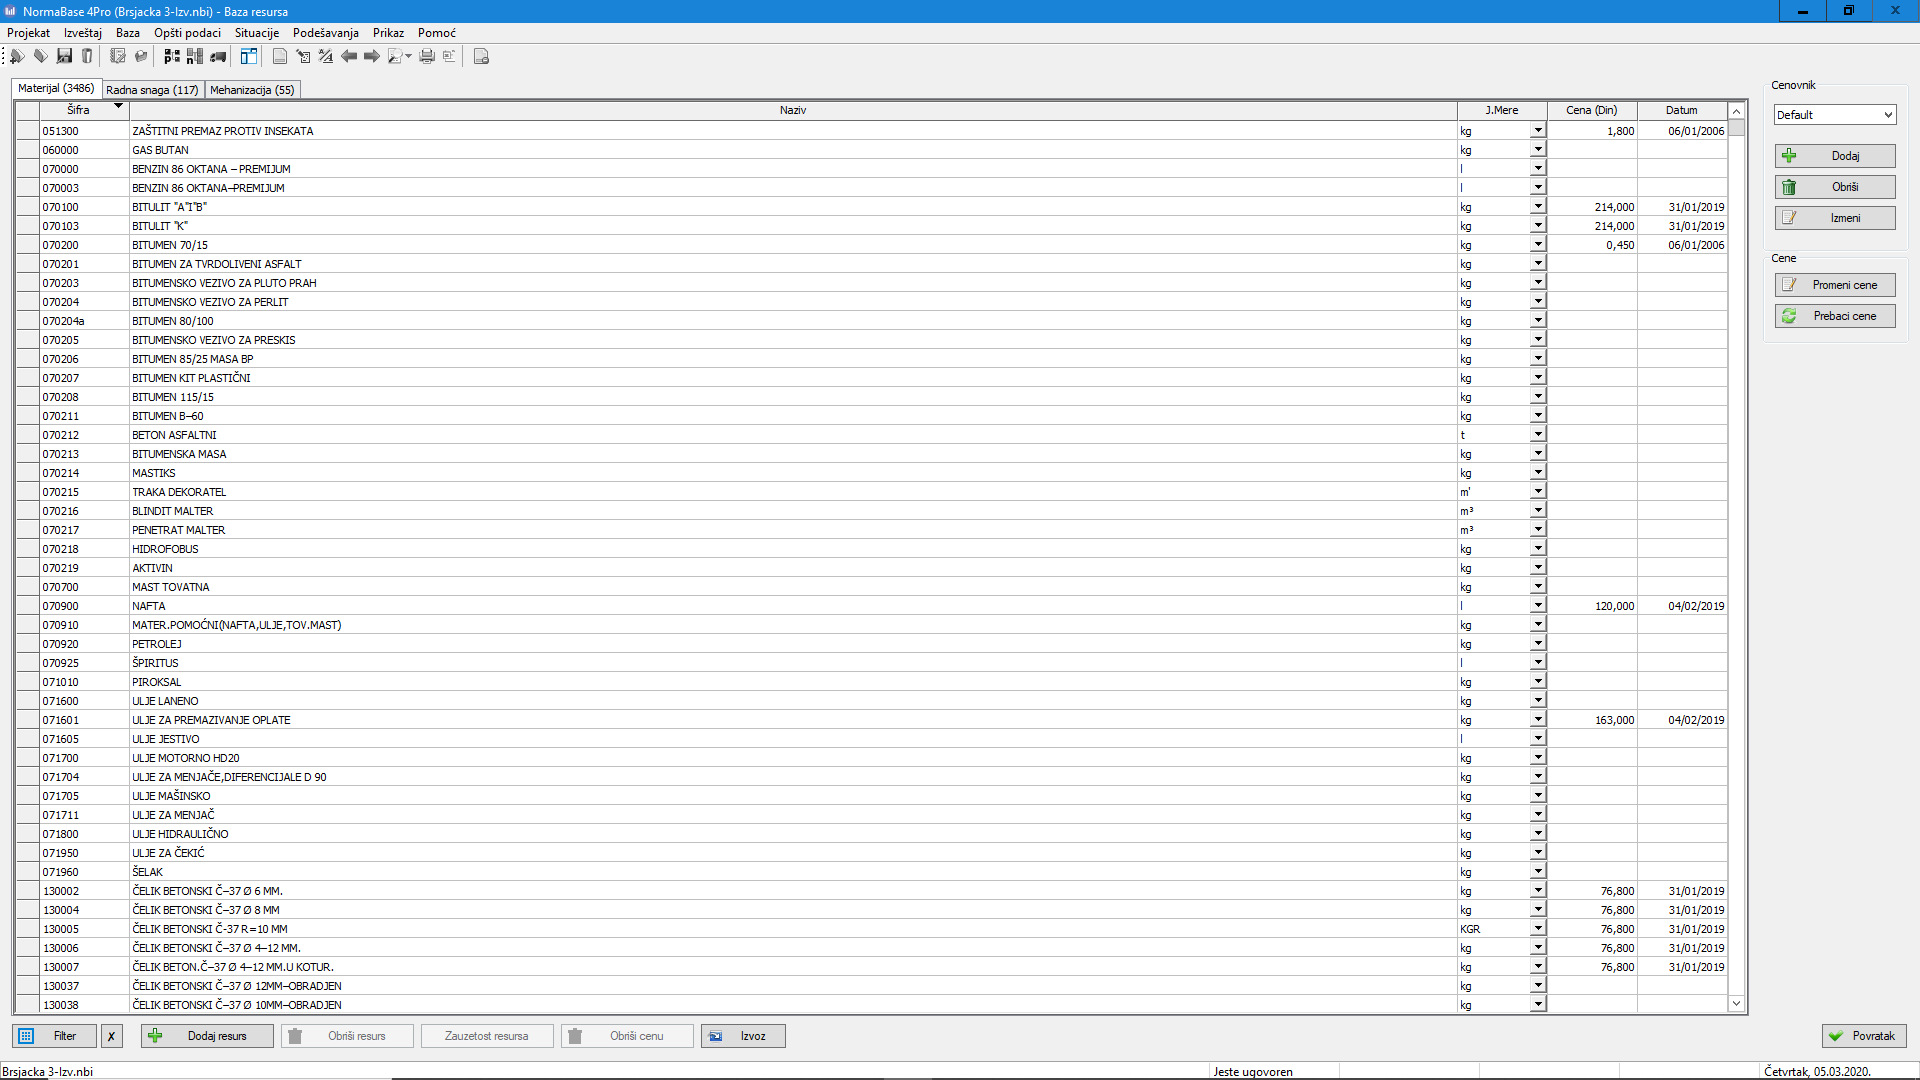Viewport: 1920px width, 1080px height.
Task: Click the Povratak button
Action: [1863, 1036]
